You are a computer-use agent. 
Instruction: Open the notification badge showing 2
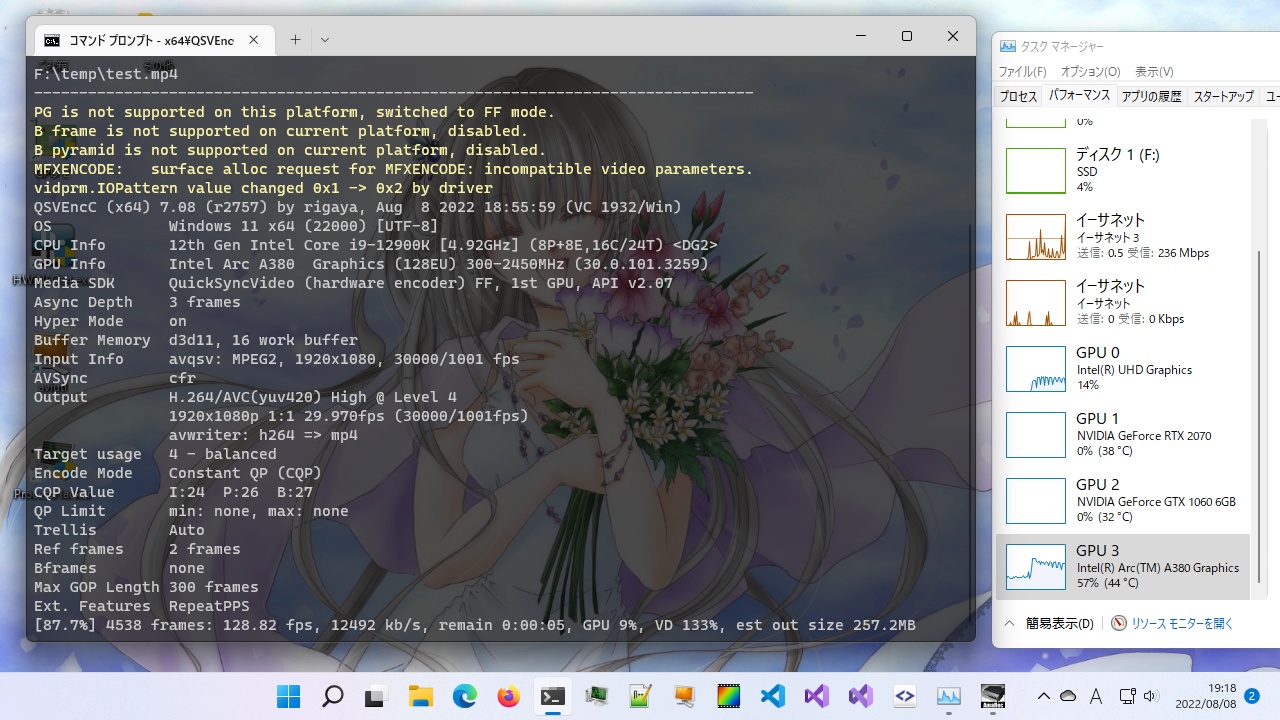coord(1252,695)
